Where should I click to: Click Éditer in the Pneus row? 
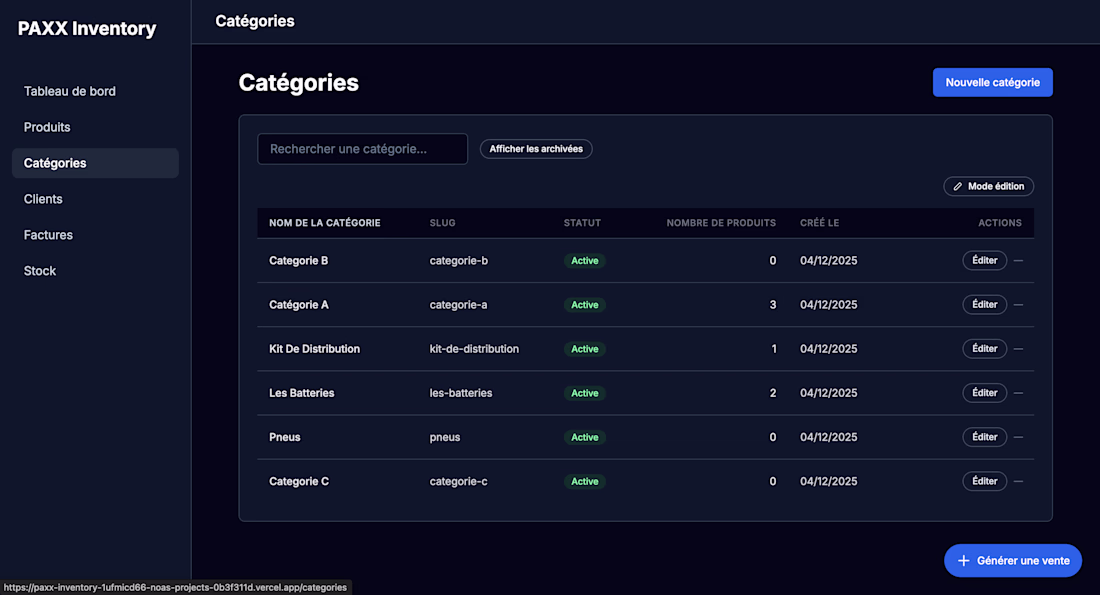984,437
